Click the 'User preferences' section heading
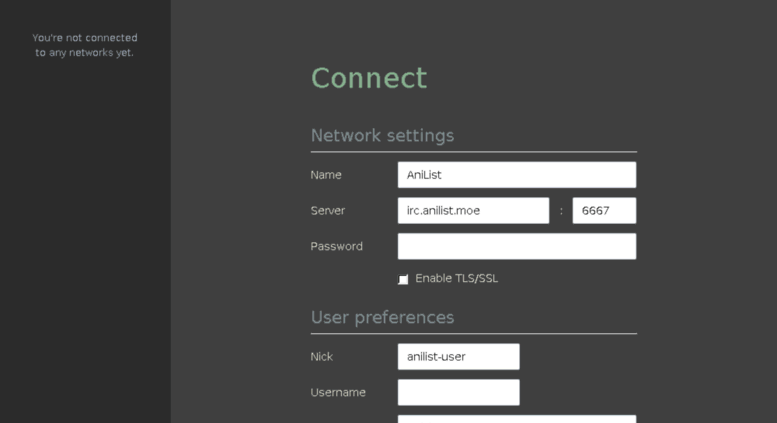The image size is (777, 423). (x=382, y=318)
